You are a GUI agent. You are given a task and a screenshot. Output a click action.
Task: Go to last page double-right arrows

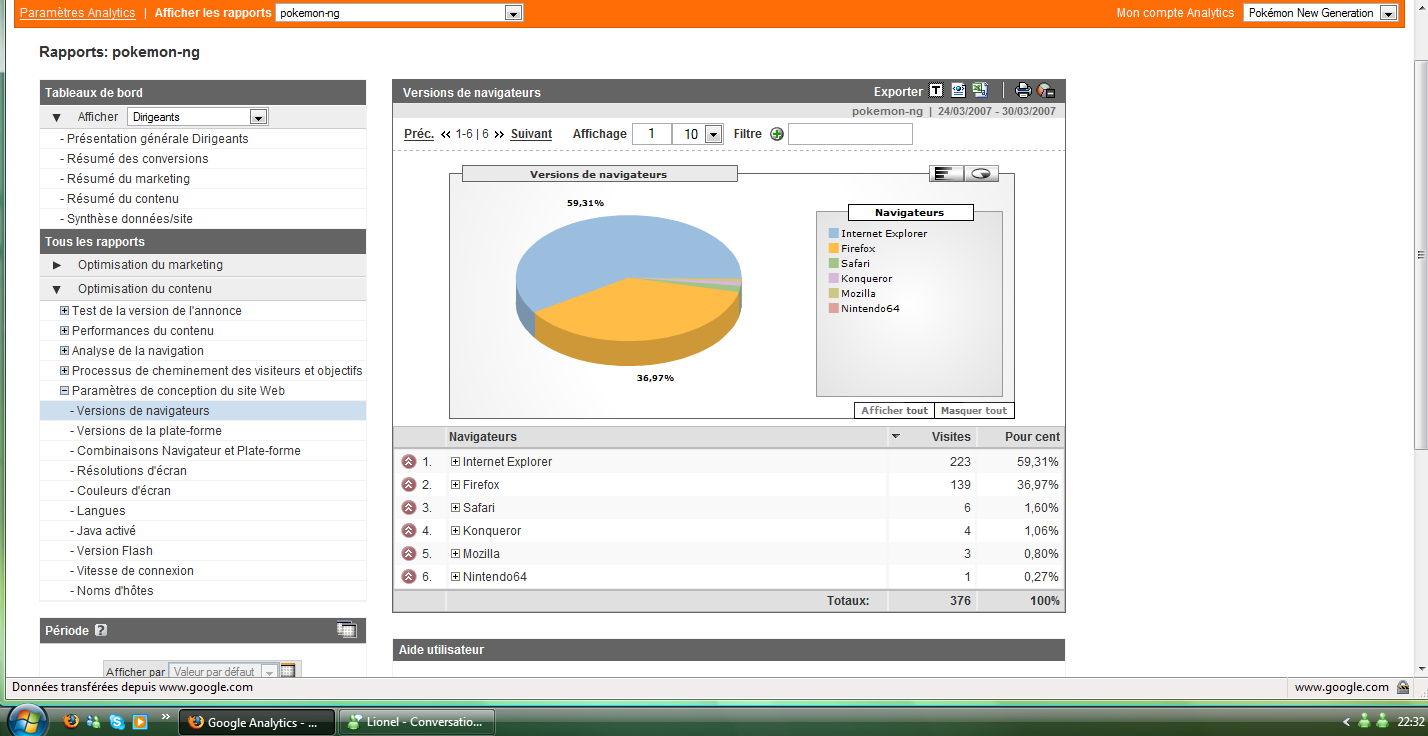[499, 134]
